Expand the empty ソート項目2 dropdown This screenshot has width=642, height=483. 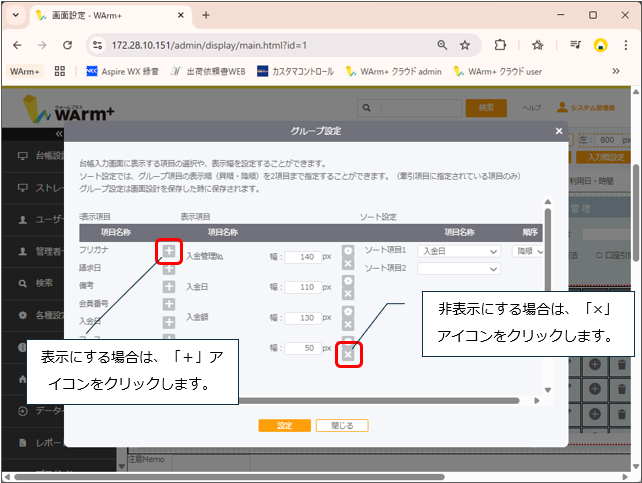point(459,268)
